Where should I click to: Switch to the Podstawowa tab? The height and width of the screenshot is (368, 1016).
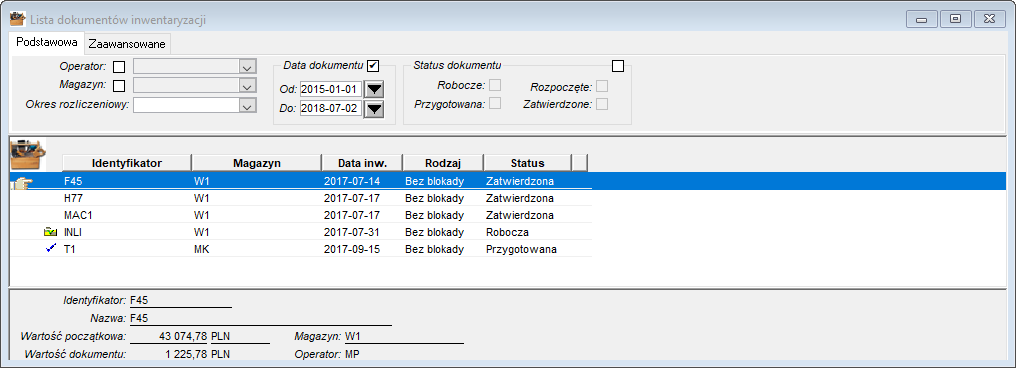pyautogui.click(x=47, y=43)
